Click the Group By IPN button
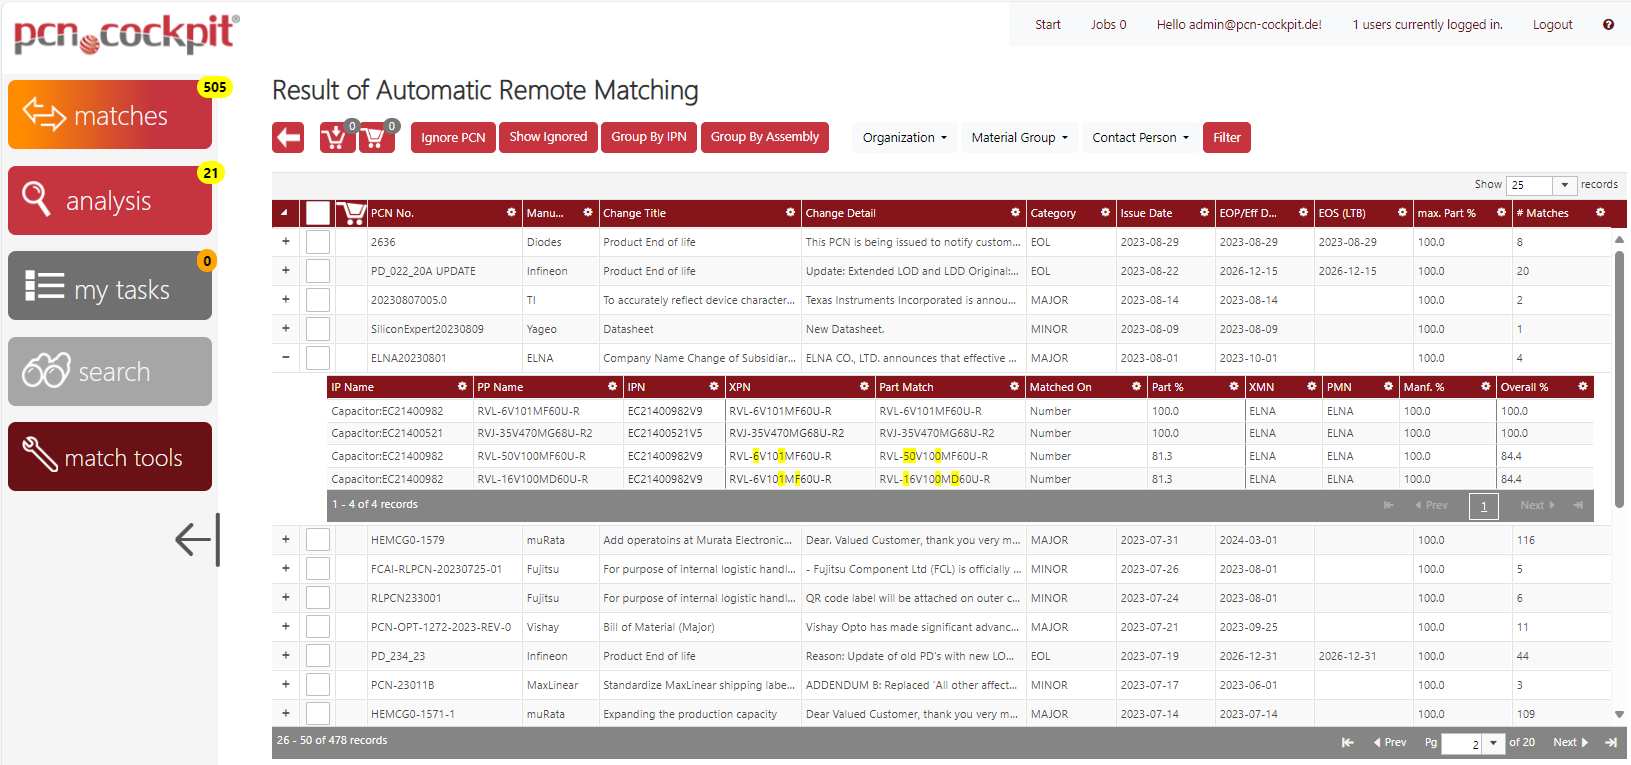Screen dimensions: 1631x765 click(x=649, y=137)
